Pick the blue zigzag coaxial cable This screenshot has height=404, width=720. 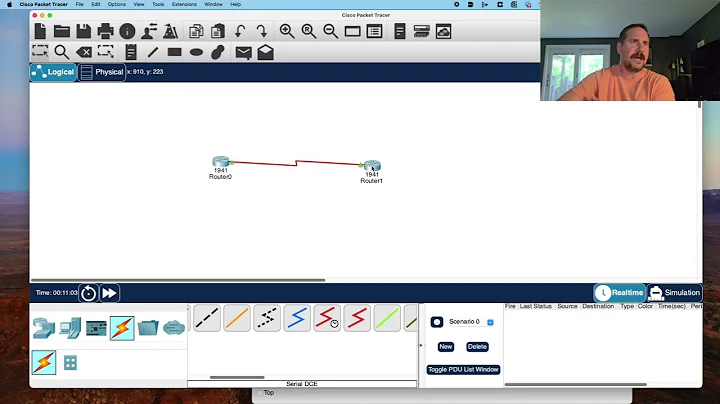coord(297,318)
